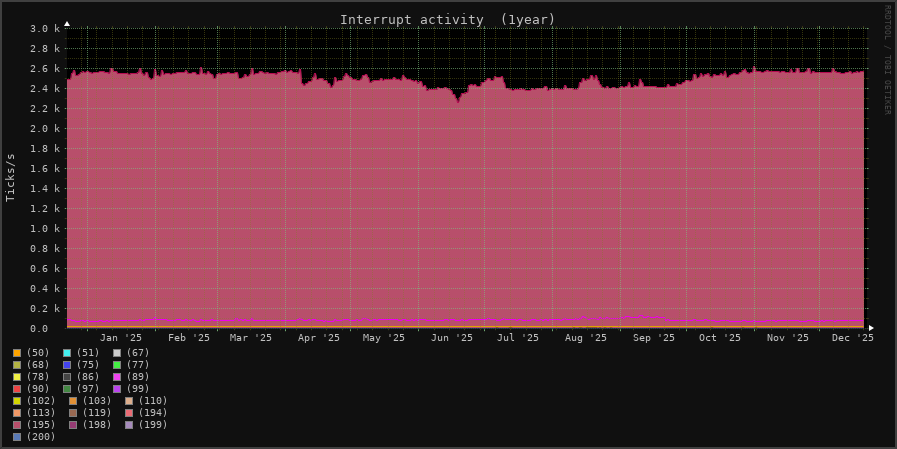Click the (102) legend label
Viewport: 897px width, 449px height.
click(x=41, y=401)
